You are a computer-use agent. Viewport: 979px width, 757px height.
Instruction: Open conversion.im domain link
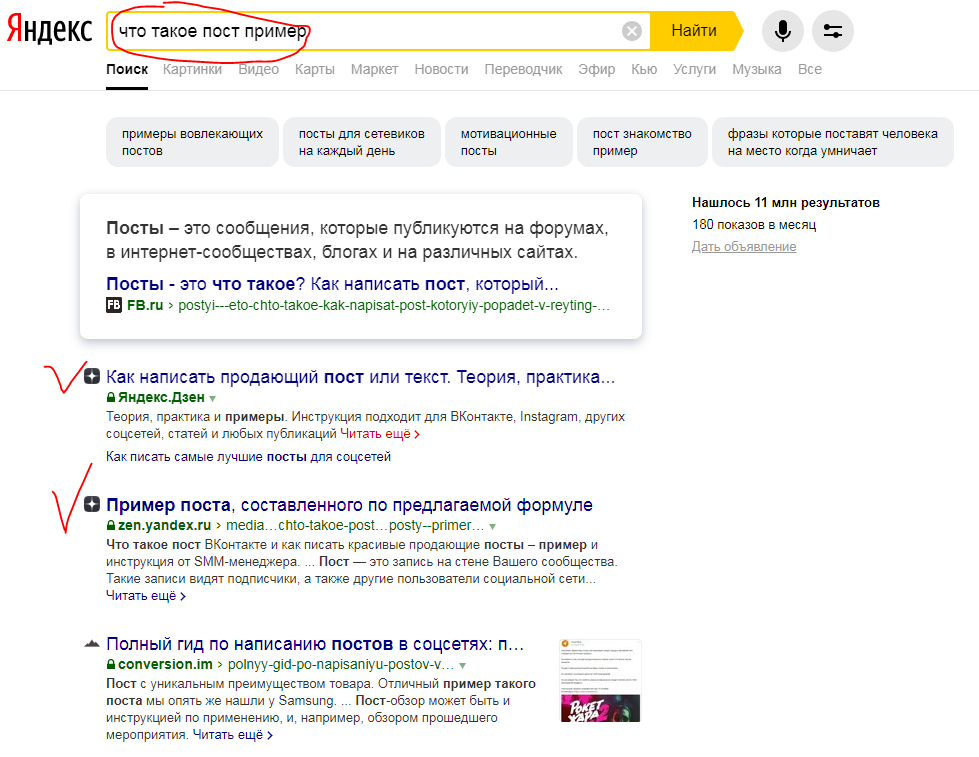[165, 665]
